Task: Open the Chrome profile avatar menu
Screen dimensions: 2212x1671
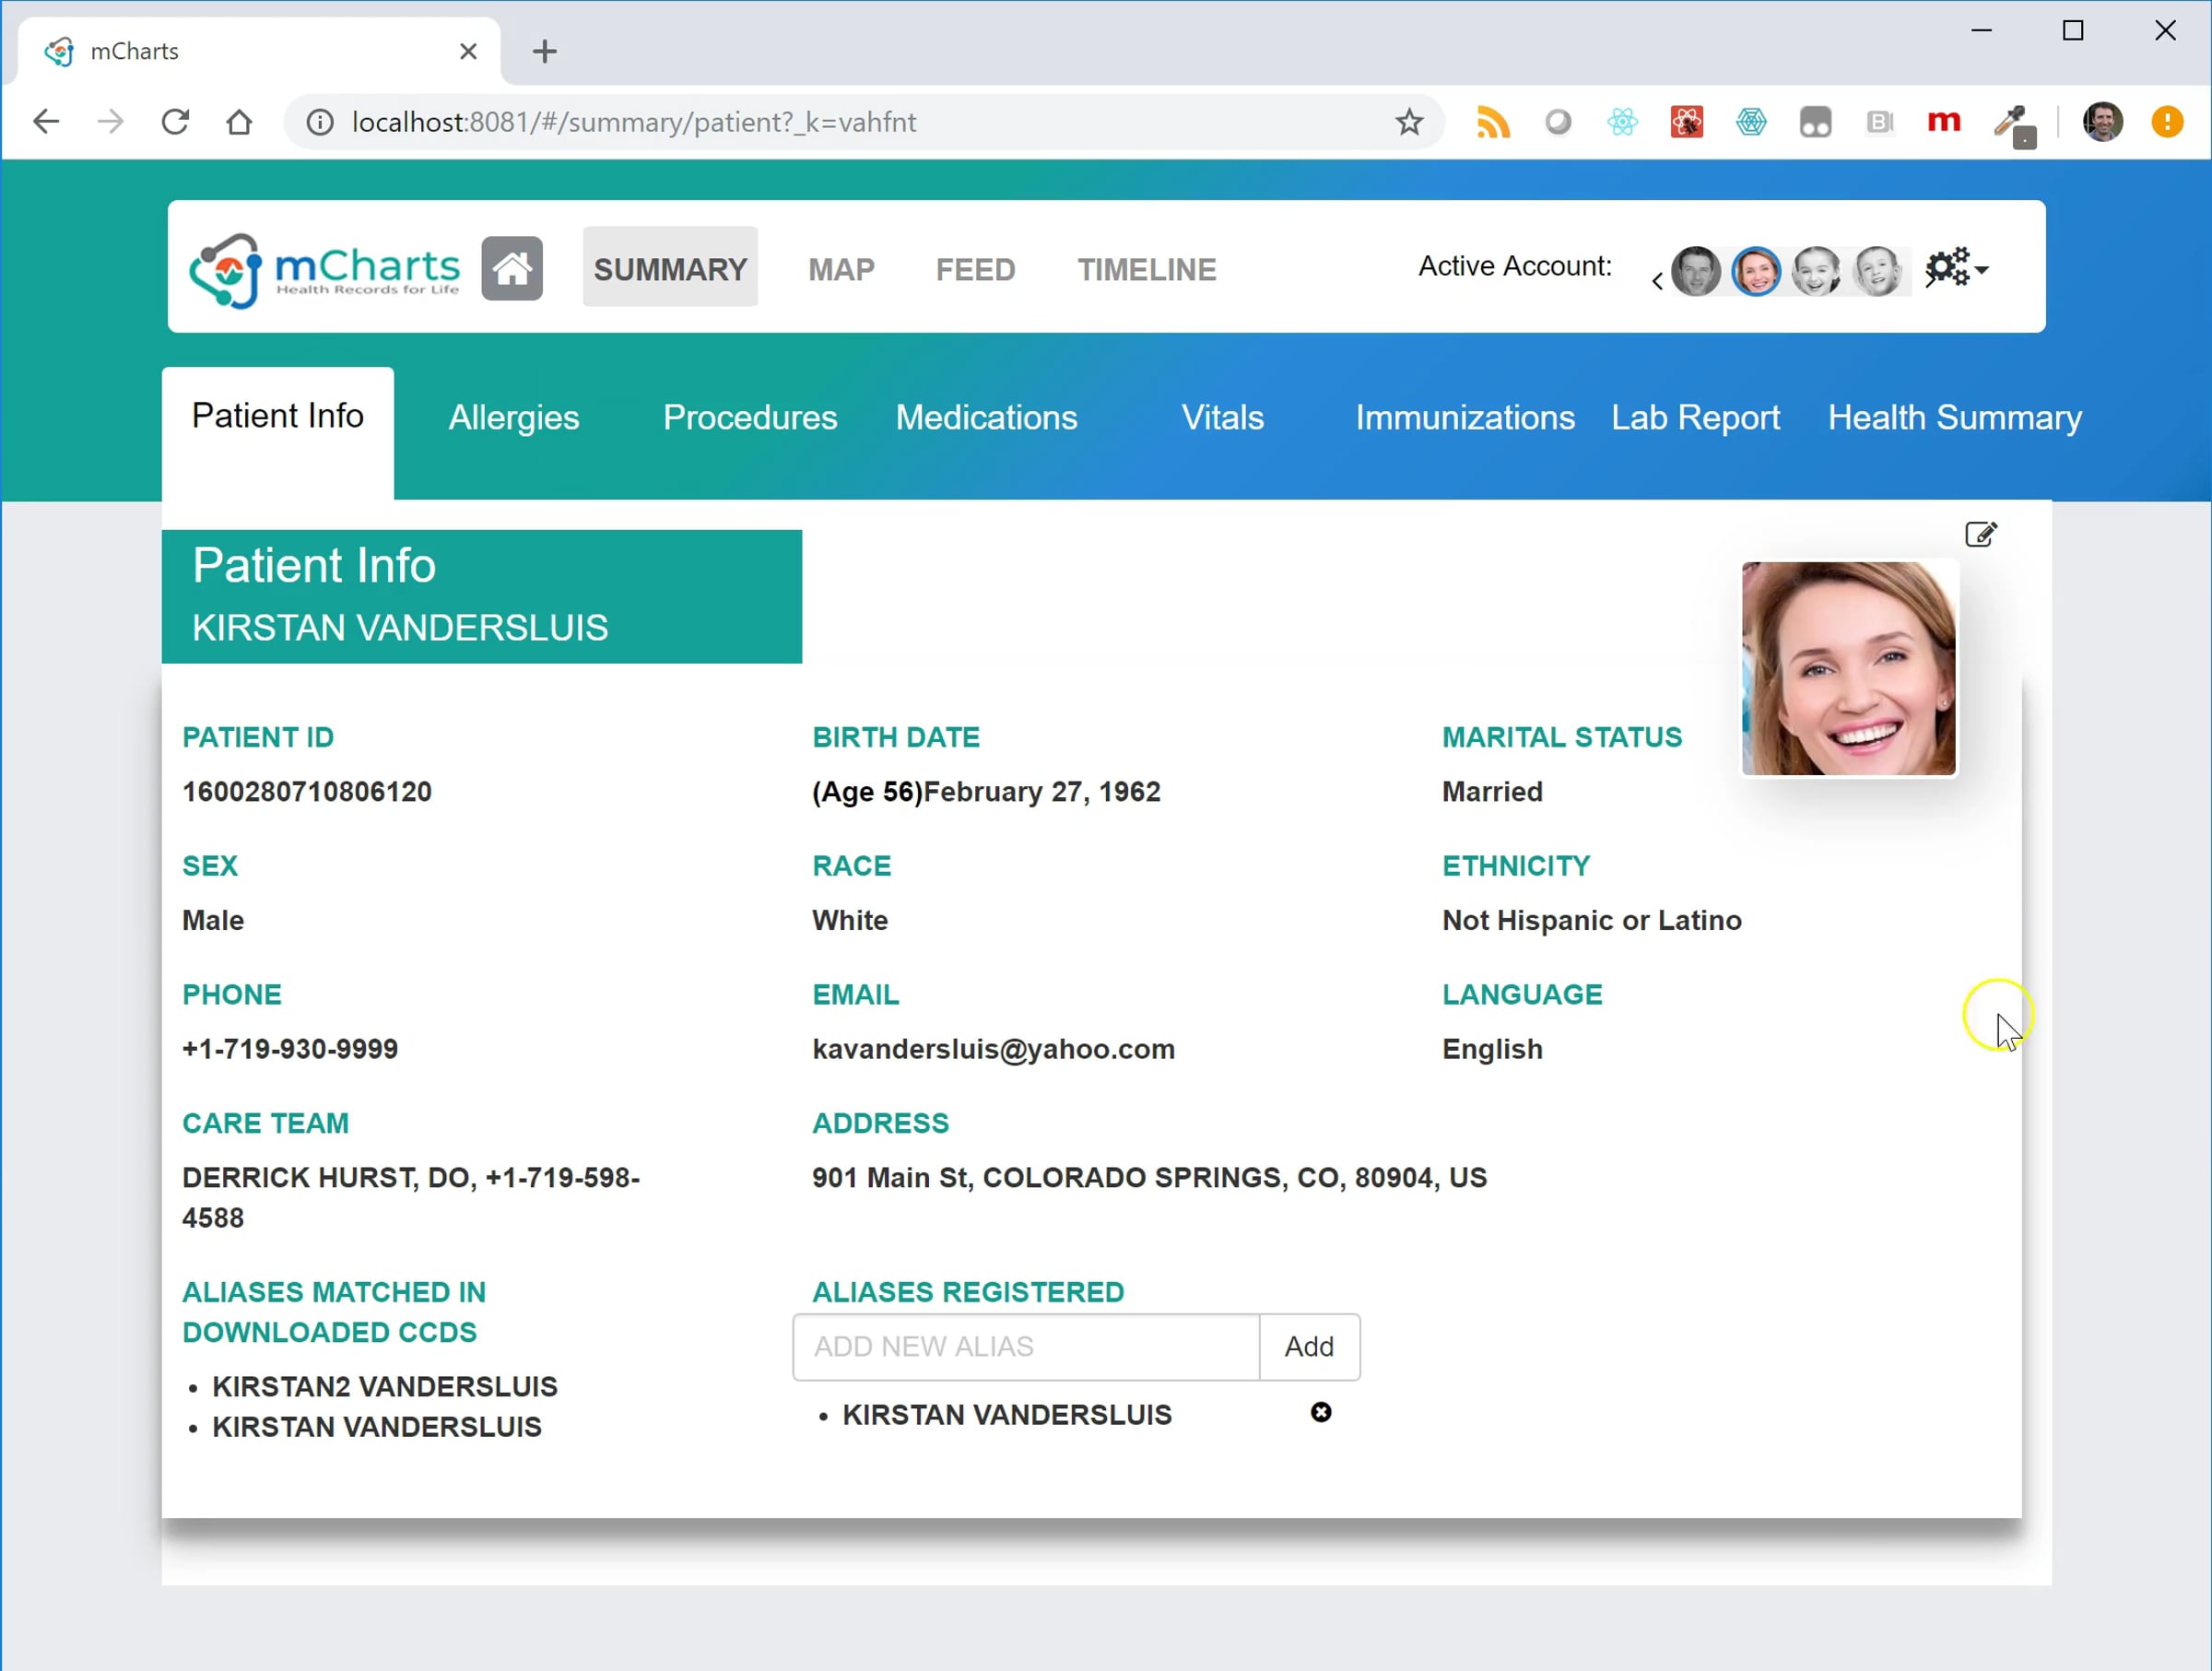Action: click(2102, 122)
